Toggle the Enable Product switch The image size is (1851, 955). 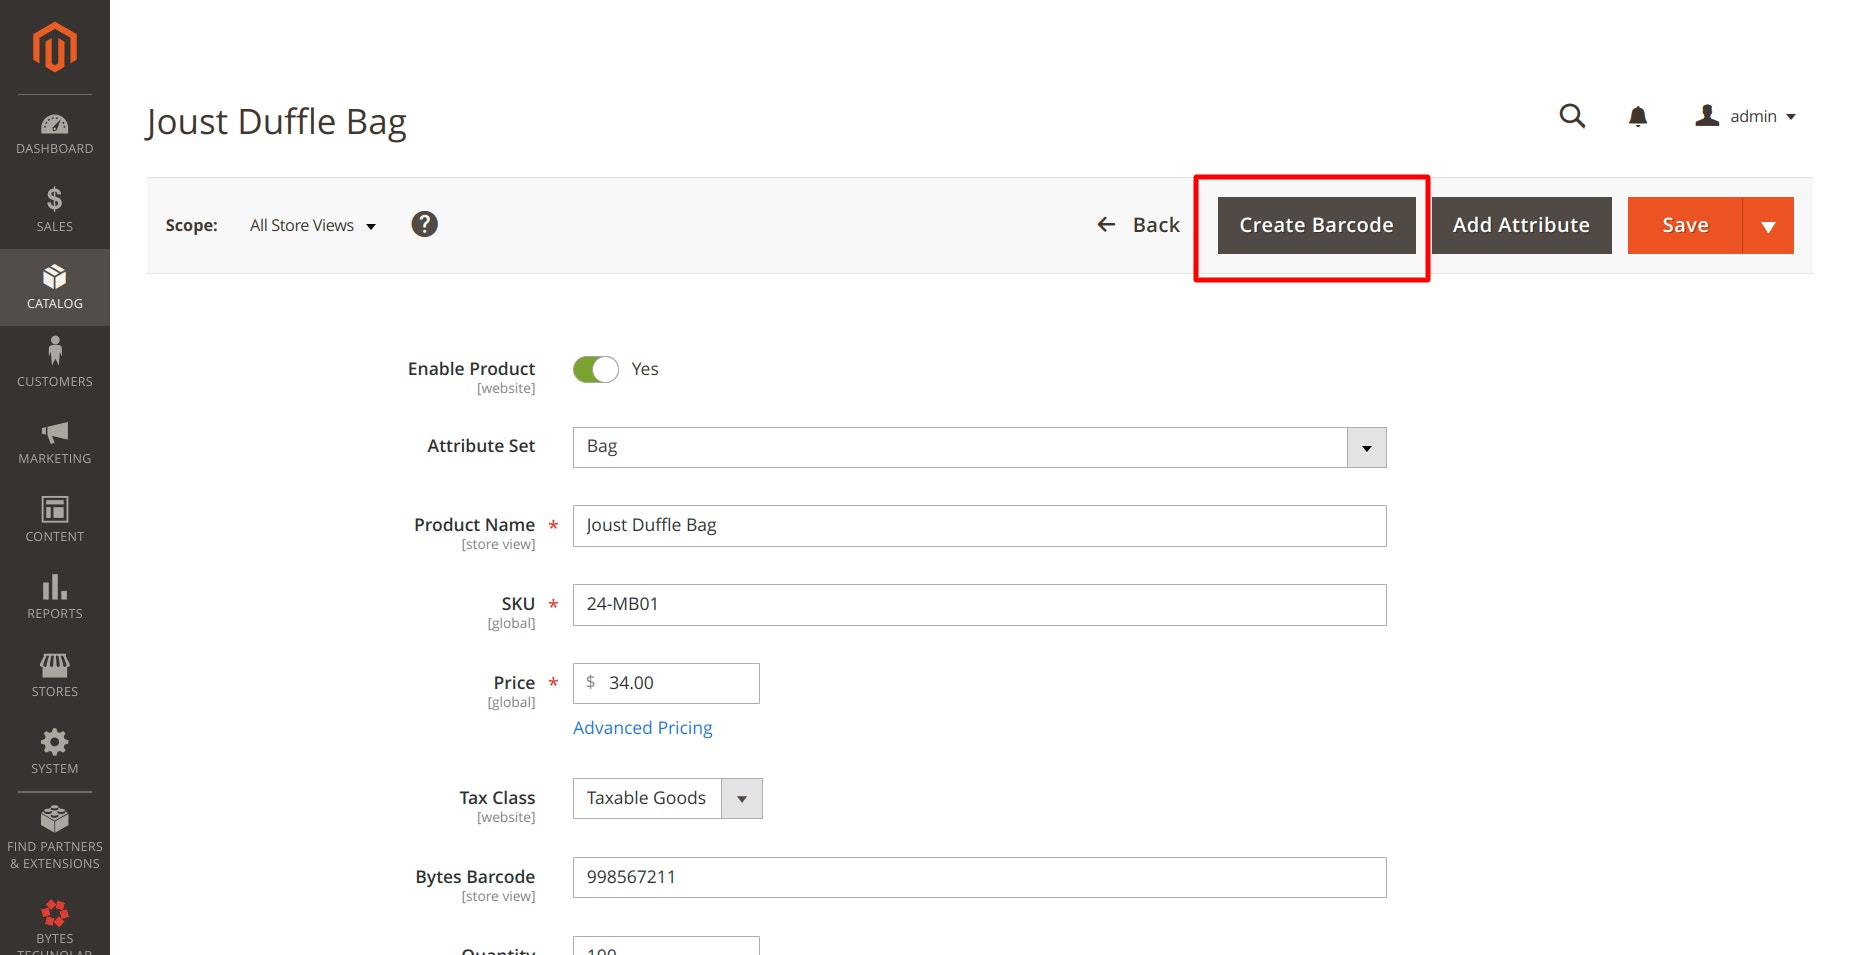[x=596, y=369]
